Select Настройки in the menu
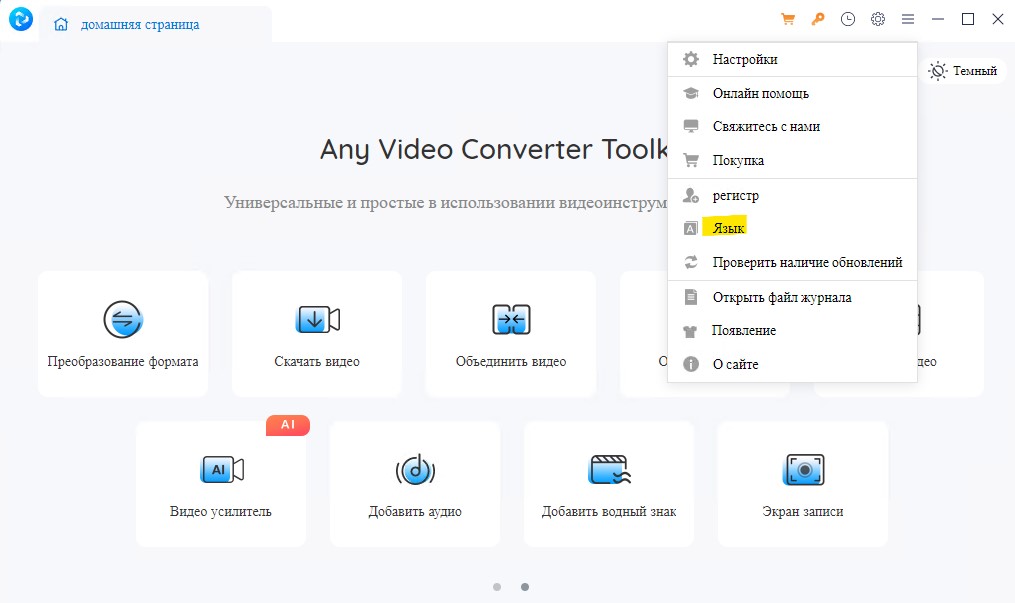1015x603 pixels. coord(792,60)
